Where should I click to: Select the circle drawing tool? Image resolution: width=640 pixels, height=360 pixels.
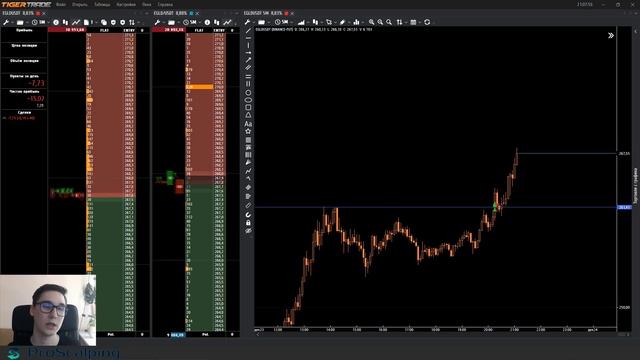click(x=248, y=93)
